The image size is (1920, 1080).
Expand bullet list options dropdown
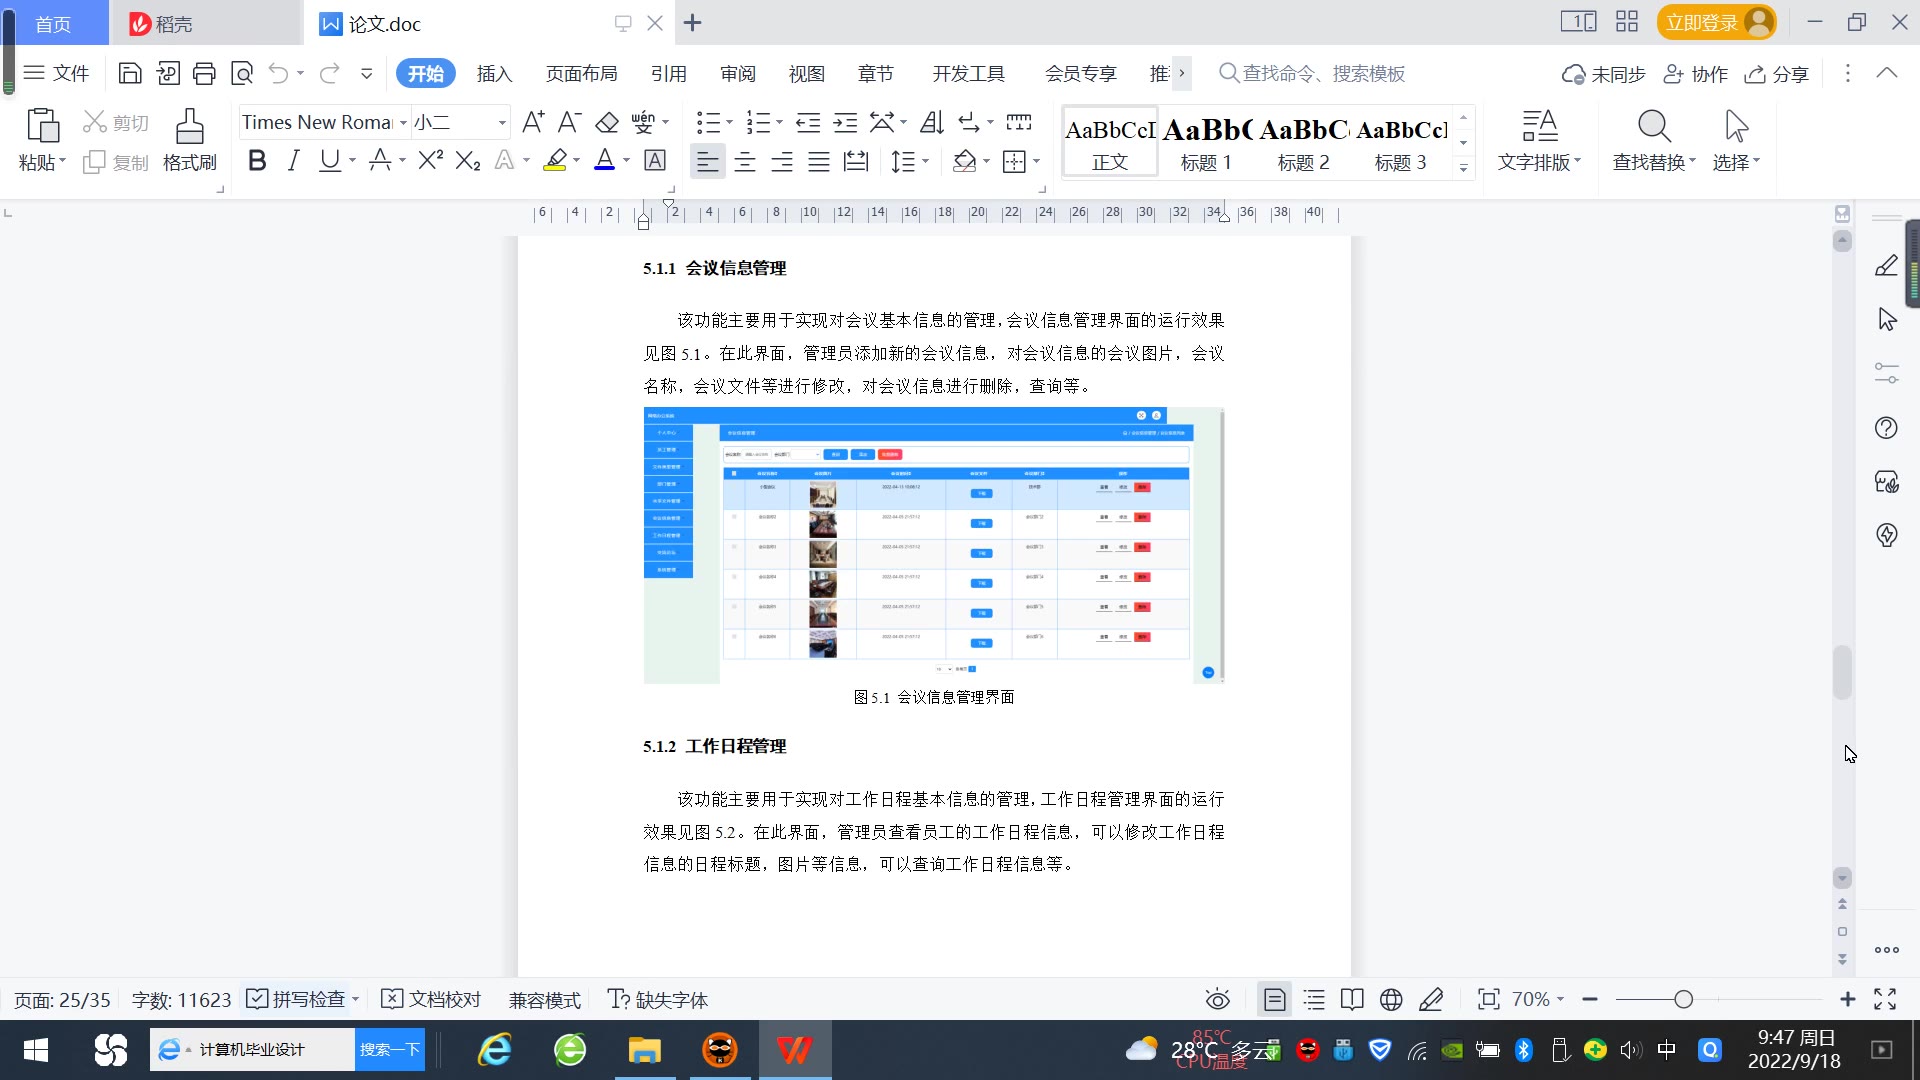click(x=729, y=122)
